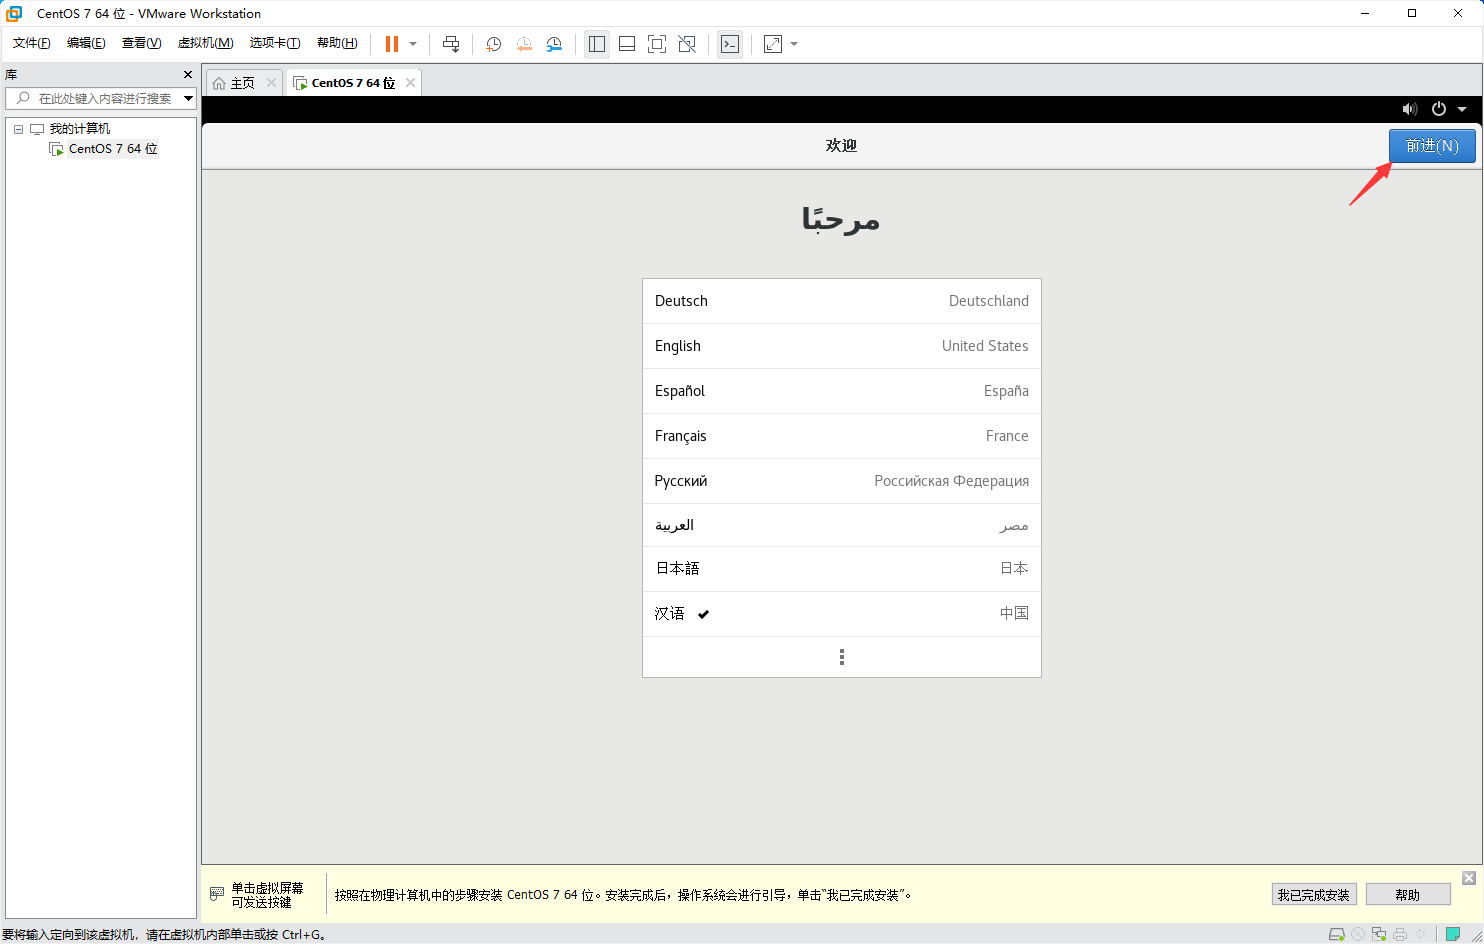Open the snapshot manager icon
1484x944 pixels.
coord(554,44)
